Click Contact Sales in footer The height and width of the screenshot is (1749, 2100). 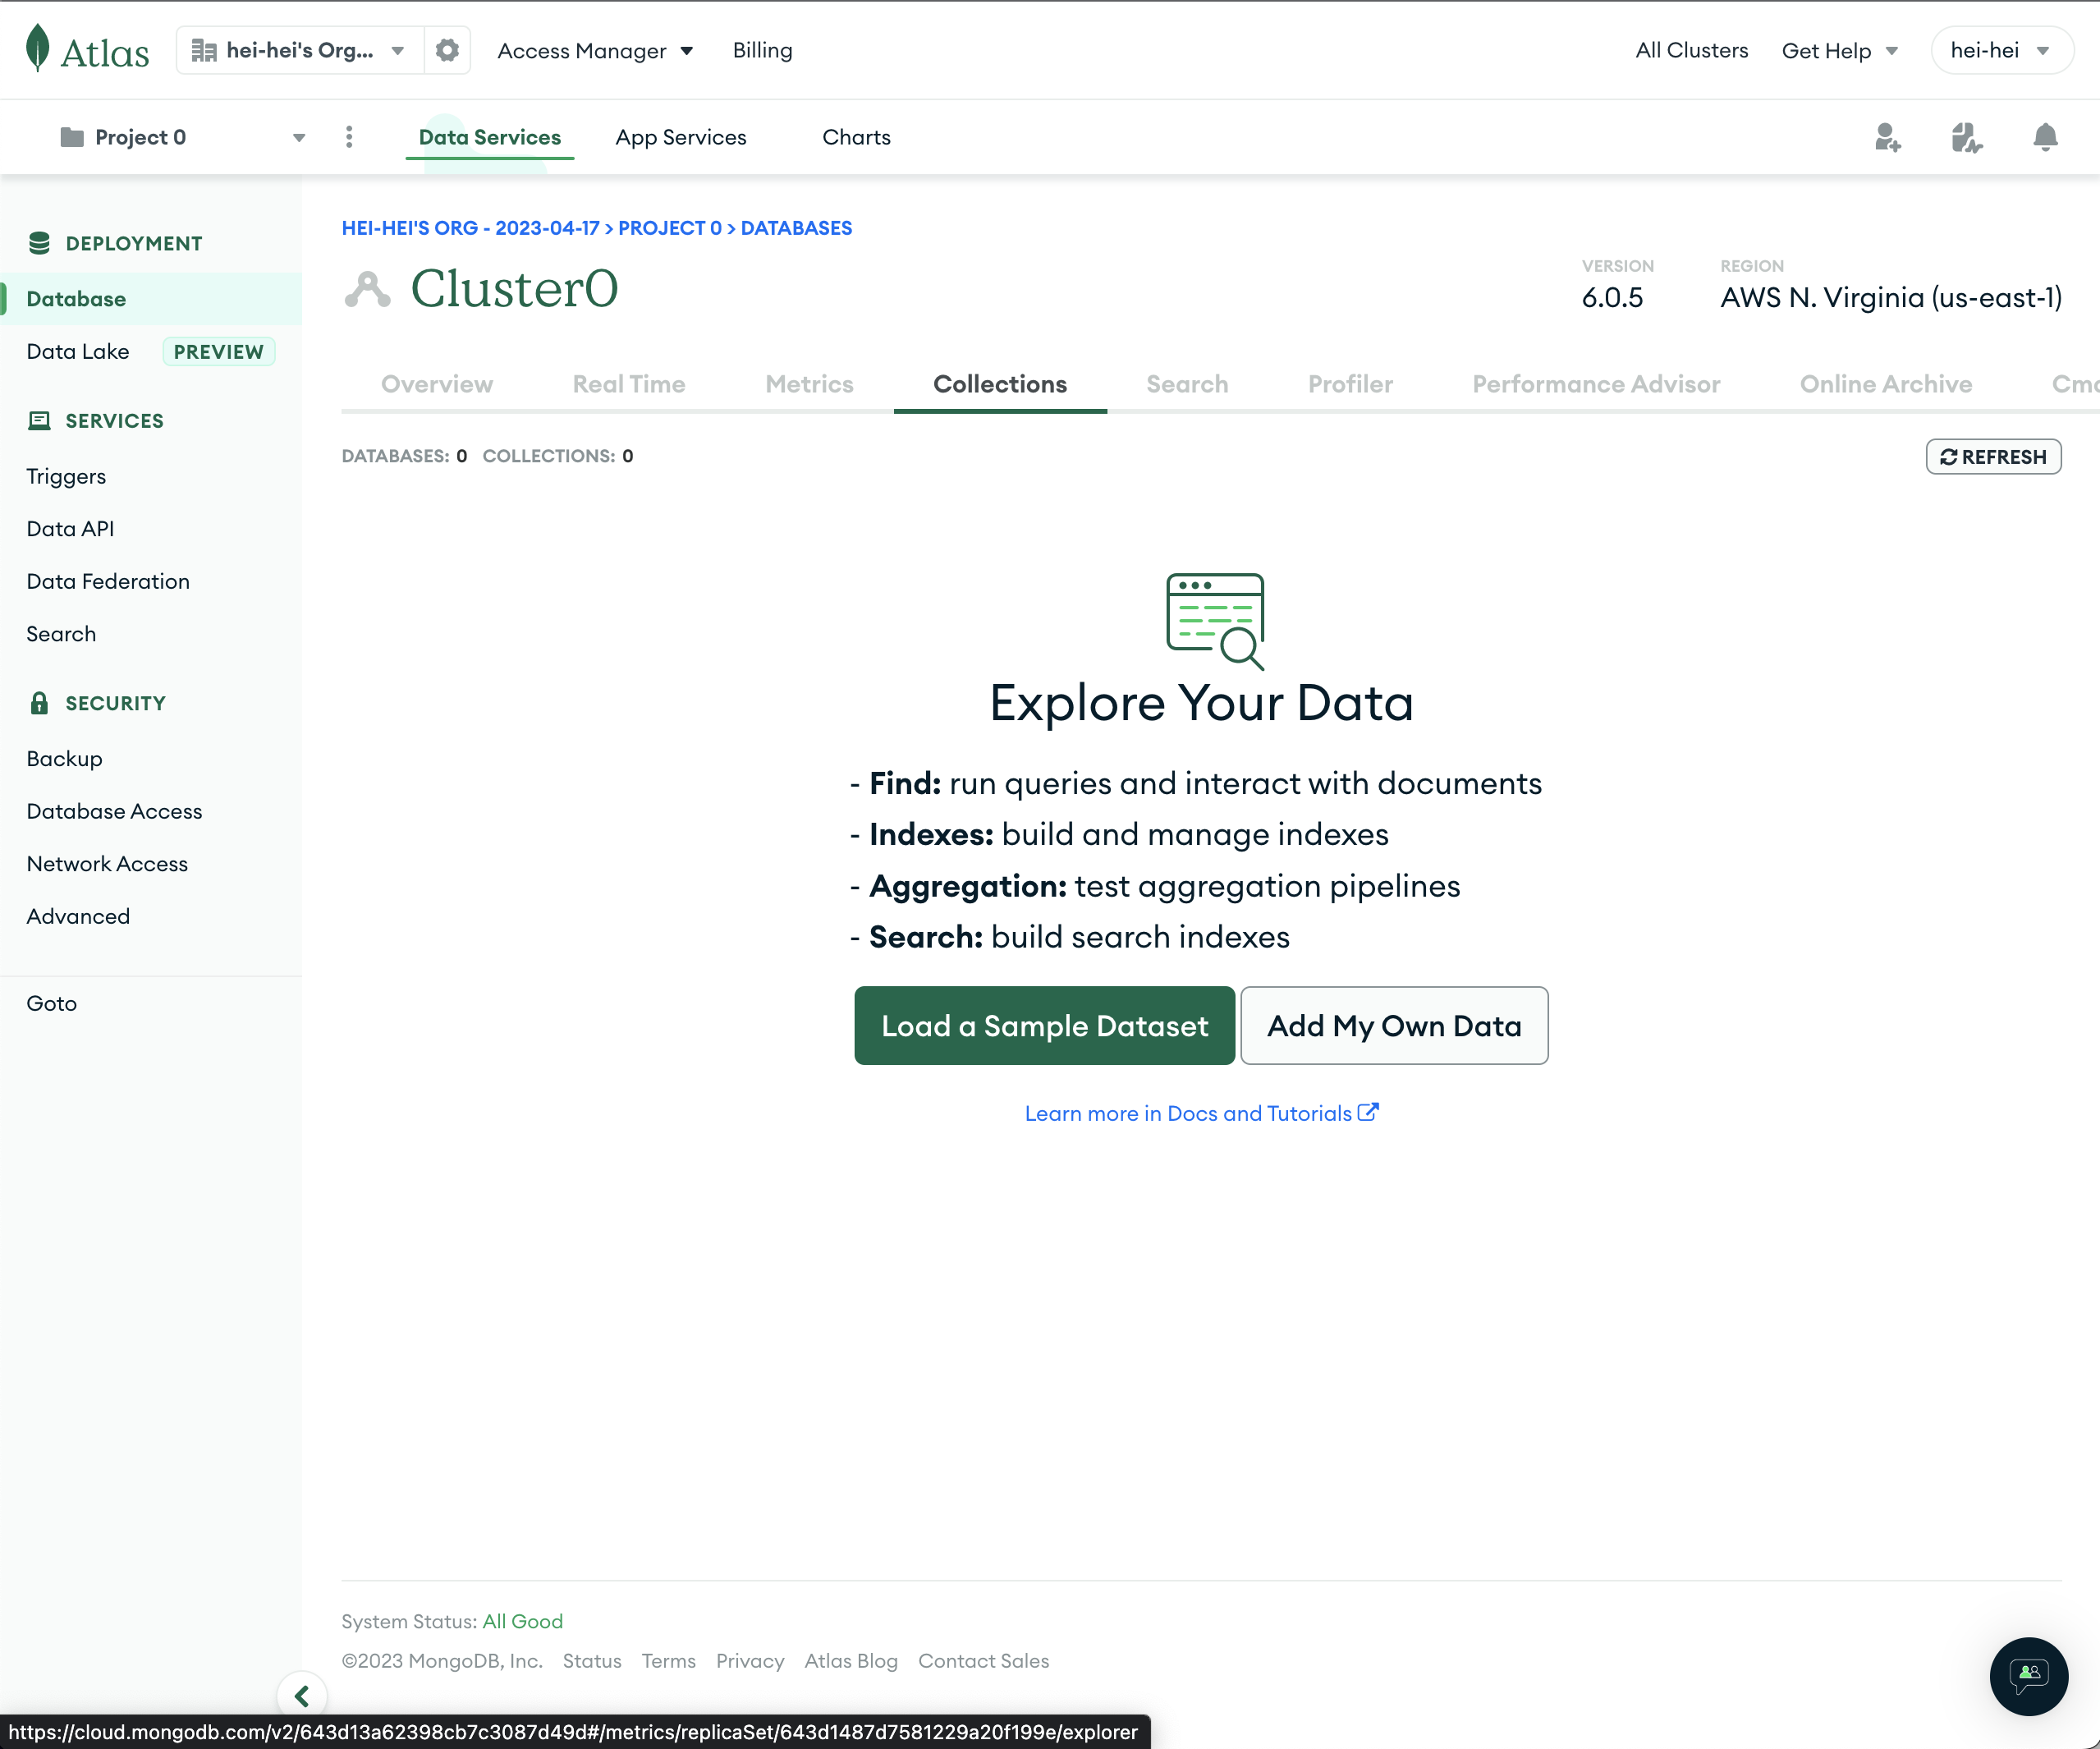pos(984,1661)
